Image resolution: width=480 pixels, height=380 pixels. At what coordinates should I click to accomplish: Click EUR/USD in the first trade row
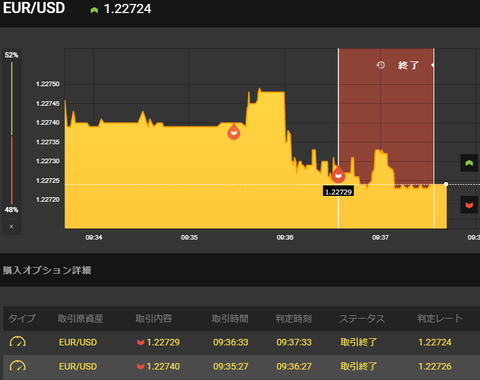click(78, 342)
